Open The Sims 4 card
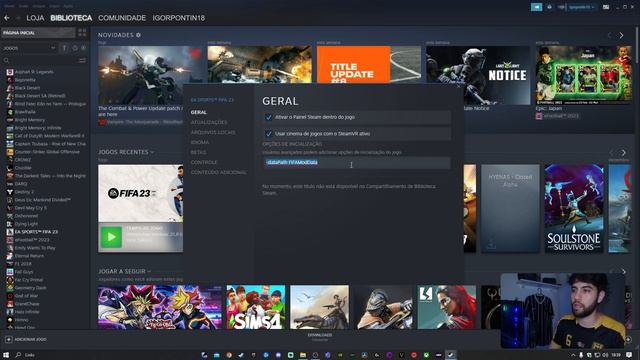The height and width of the screenshot is (360, 640). click(256, 307)
